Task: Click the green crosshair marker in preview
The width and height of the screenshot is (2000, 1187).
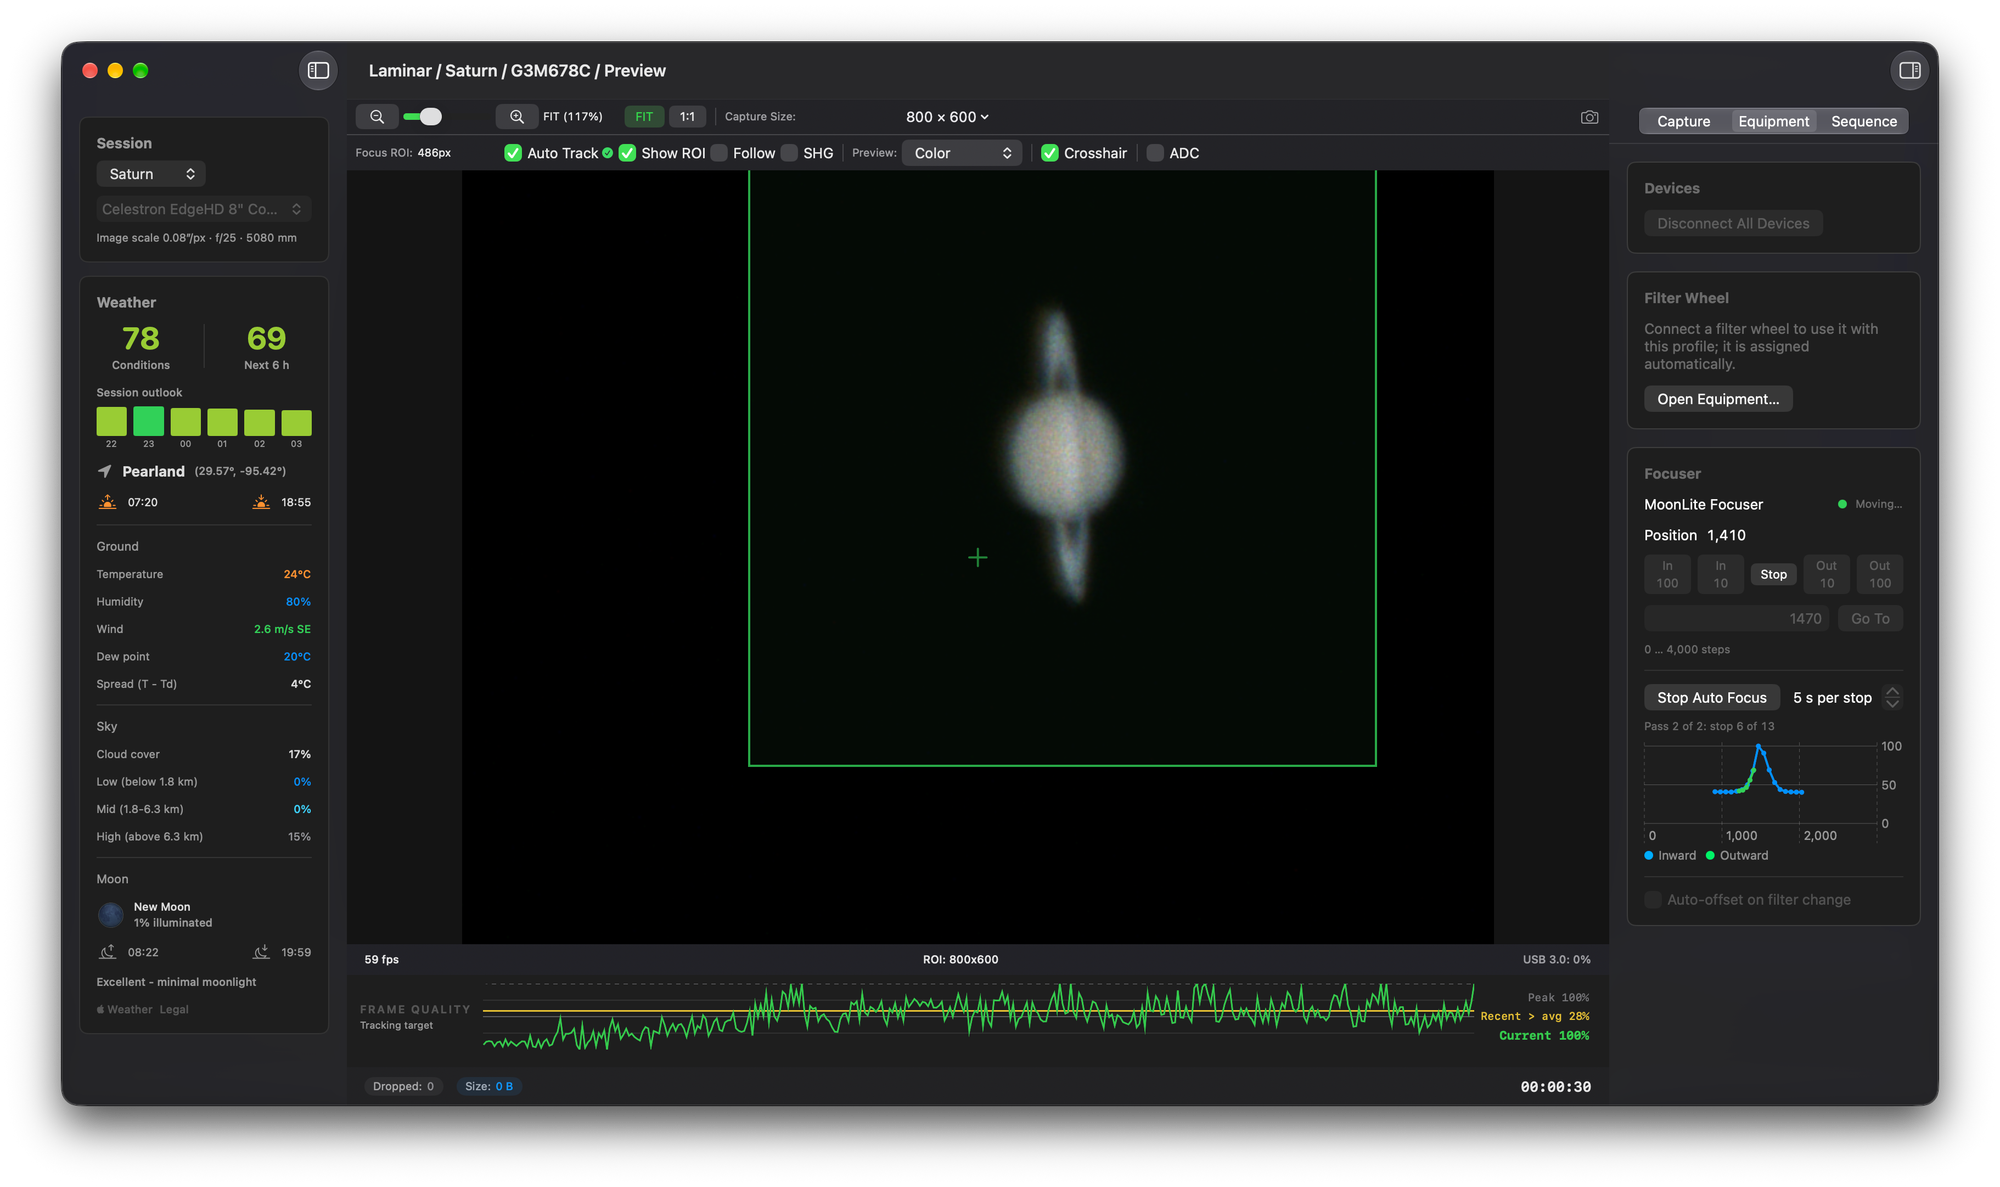Action: [x=978, y=557]
